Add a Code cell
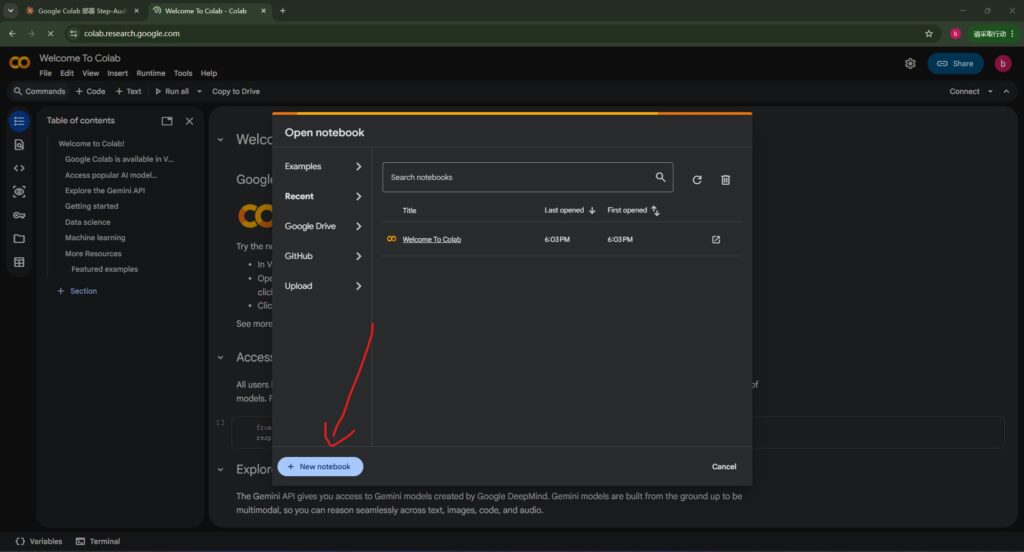 click(x=90, y=91)
